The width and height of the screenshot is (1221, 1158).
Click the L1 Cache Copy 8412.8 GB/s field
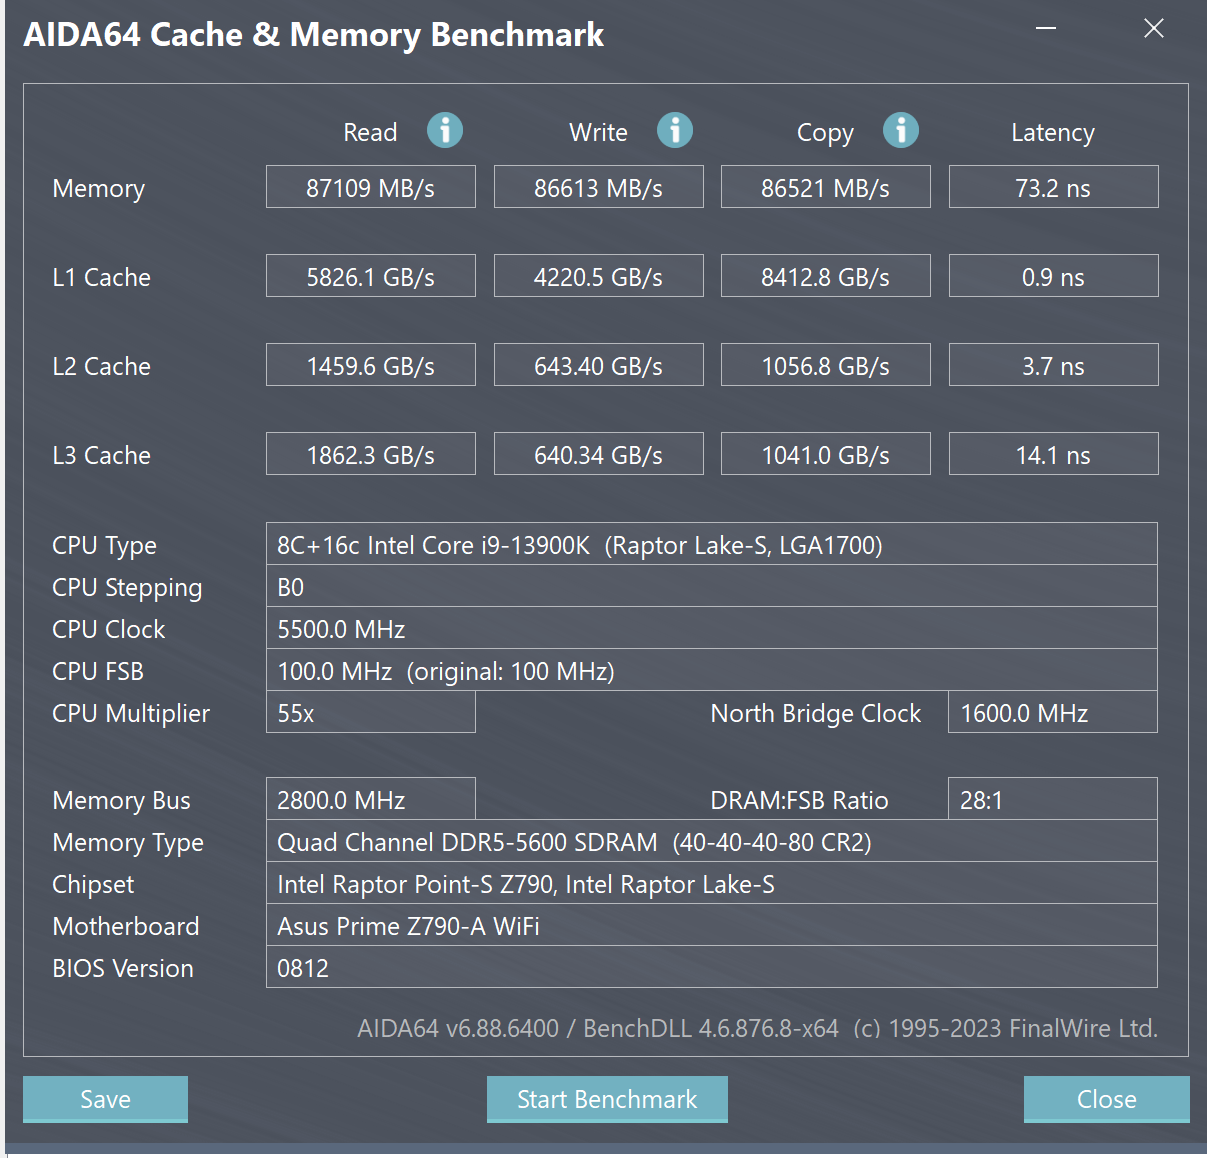pos(825,276)
